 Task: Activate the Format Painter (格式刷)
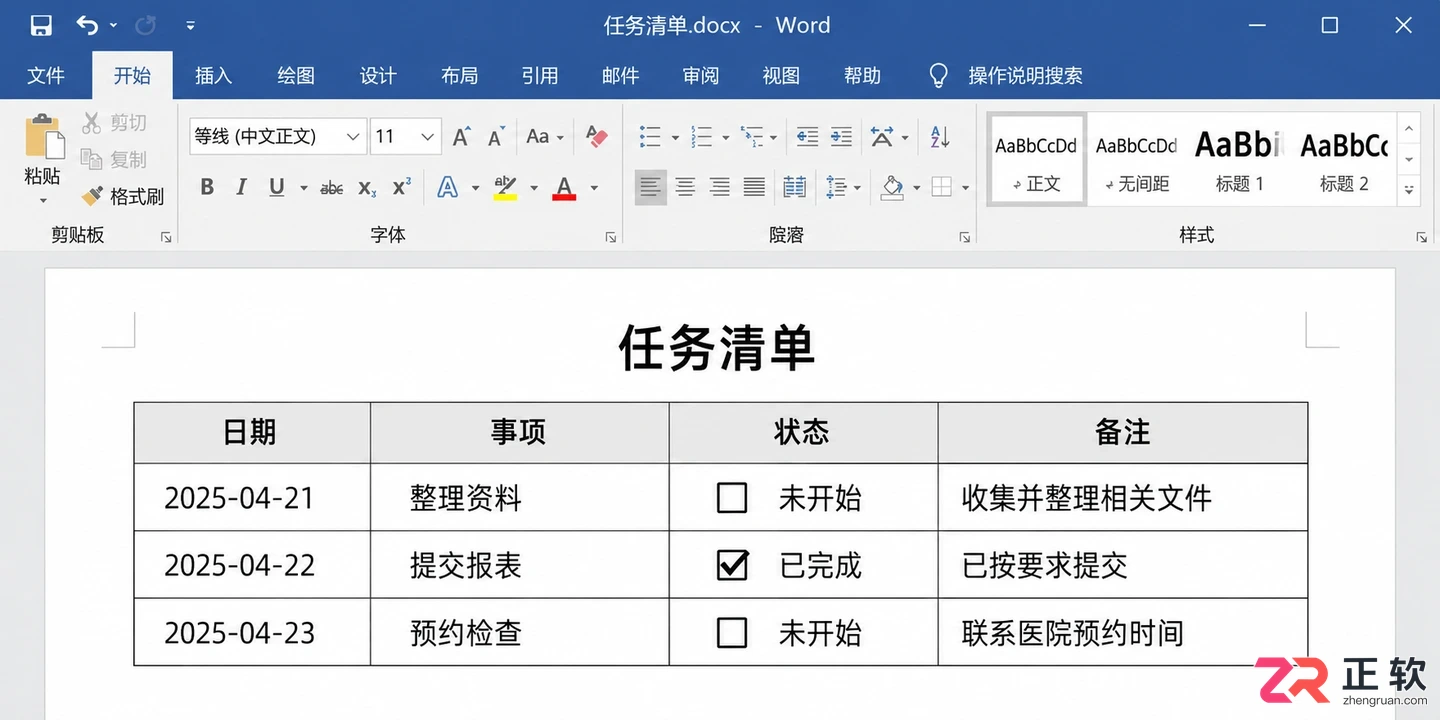[x=123, y=196]
